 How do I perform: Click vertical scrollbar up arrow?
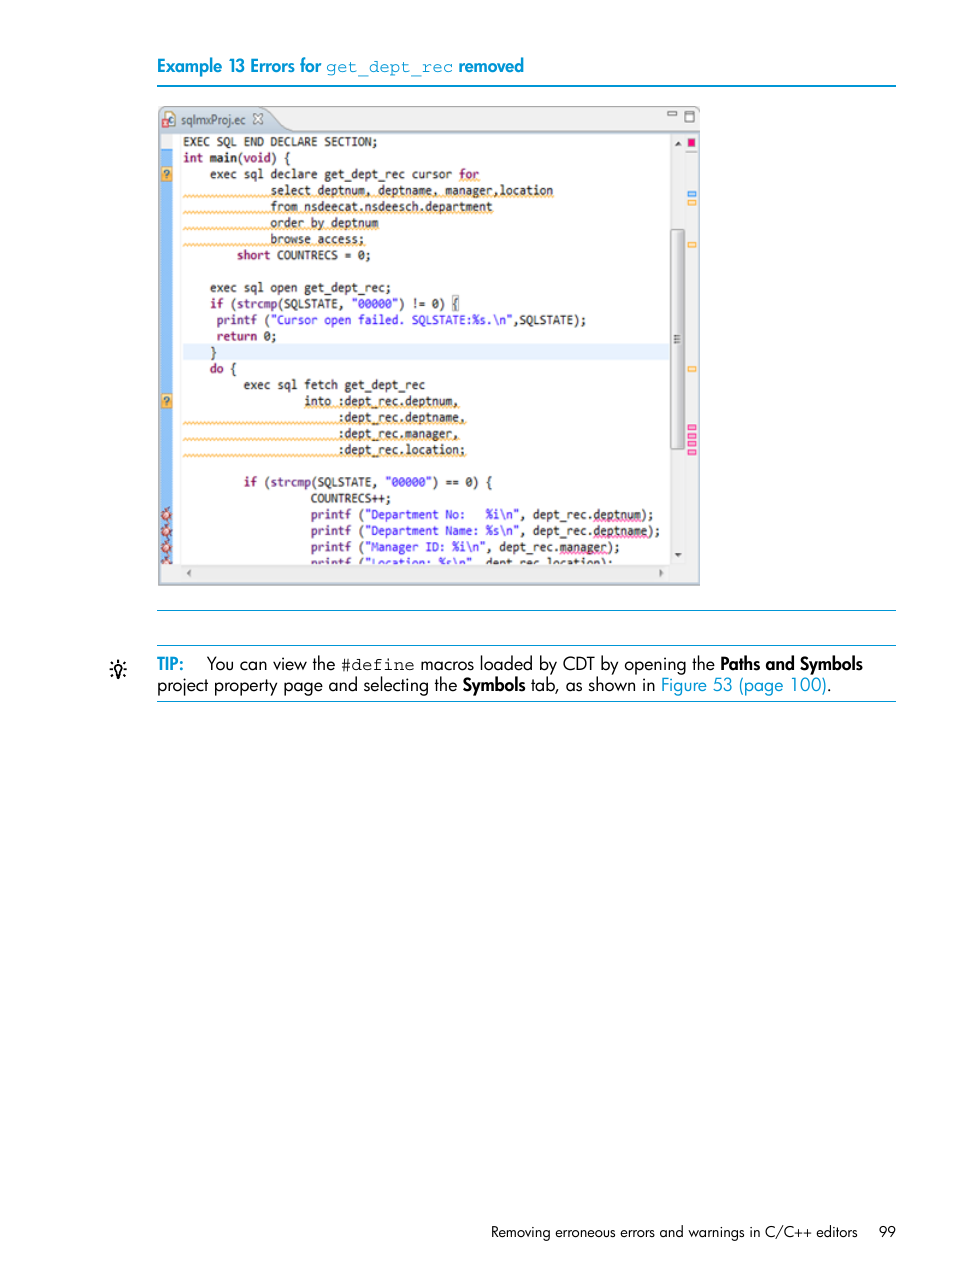click(677, 143)
